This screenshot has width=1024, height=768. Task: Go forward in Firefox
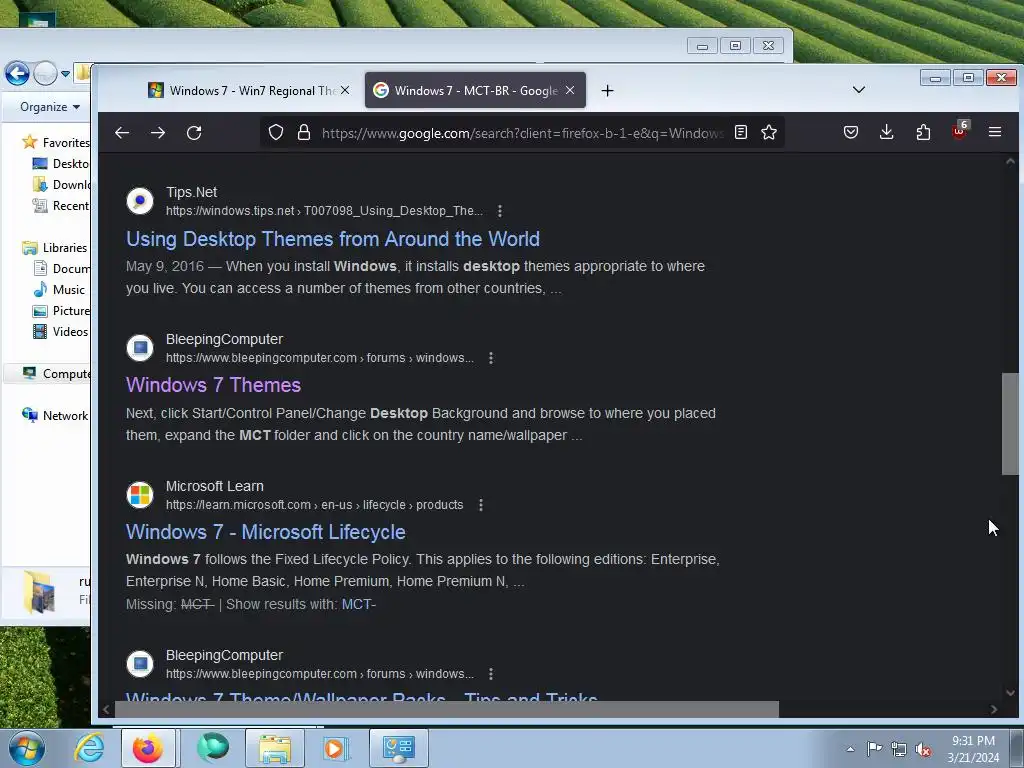click(x=158, y=133)
